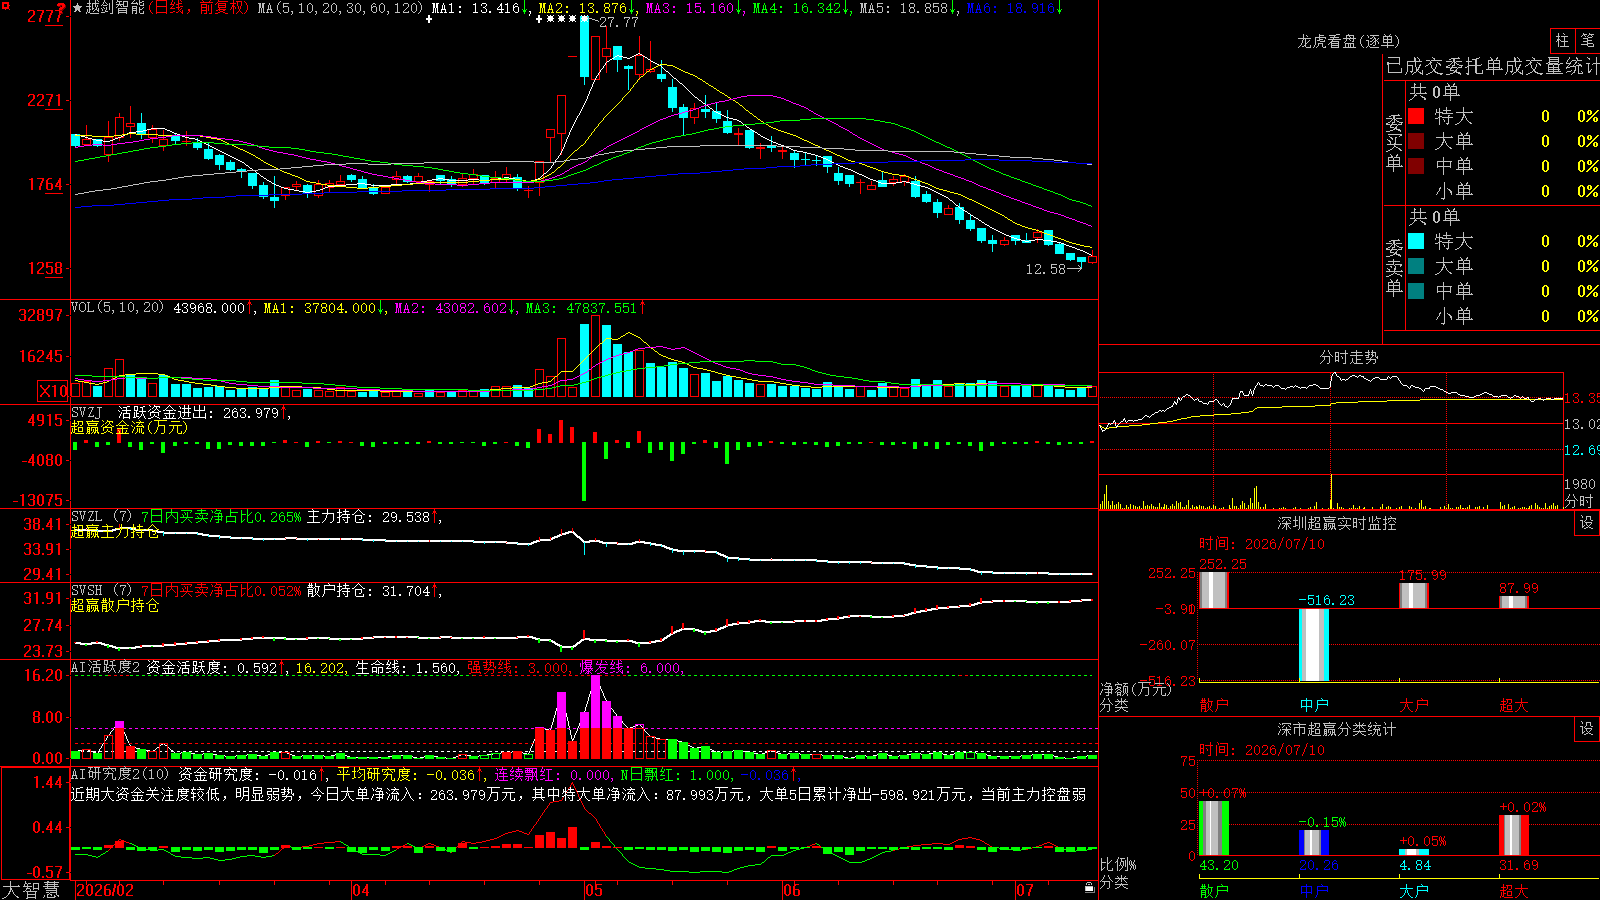Click the 06 month marker on the time axis

click(792, 890)
